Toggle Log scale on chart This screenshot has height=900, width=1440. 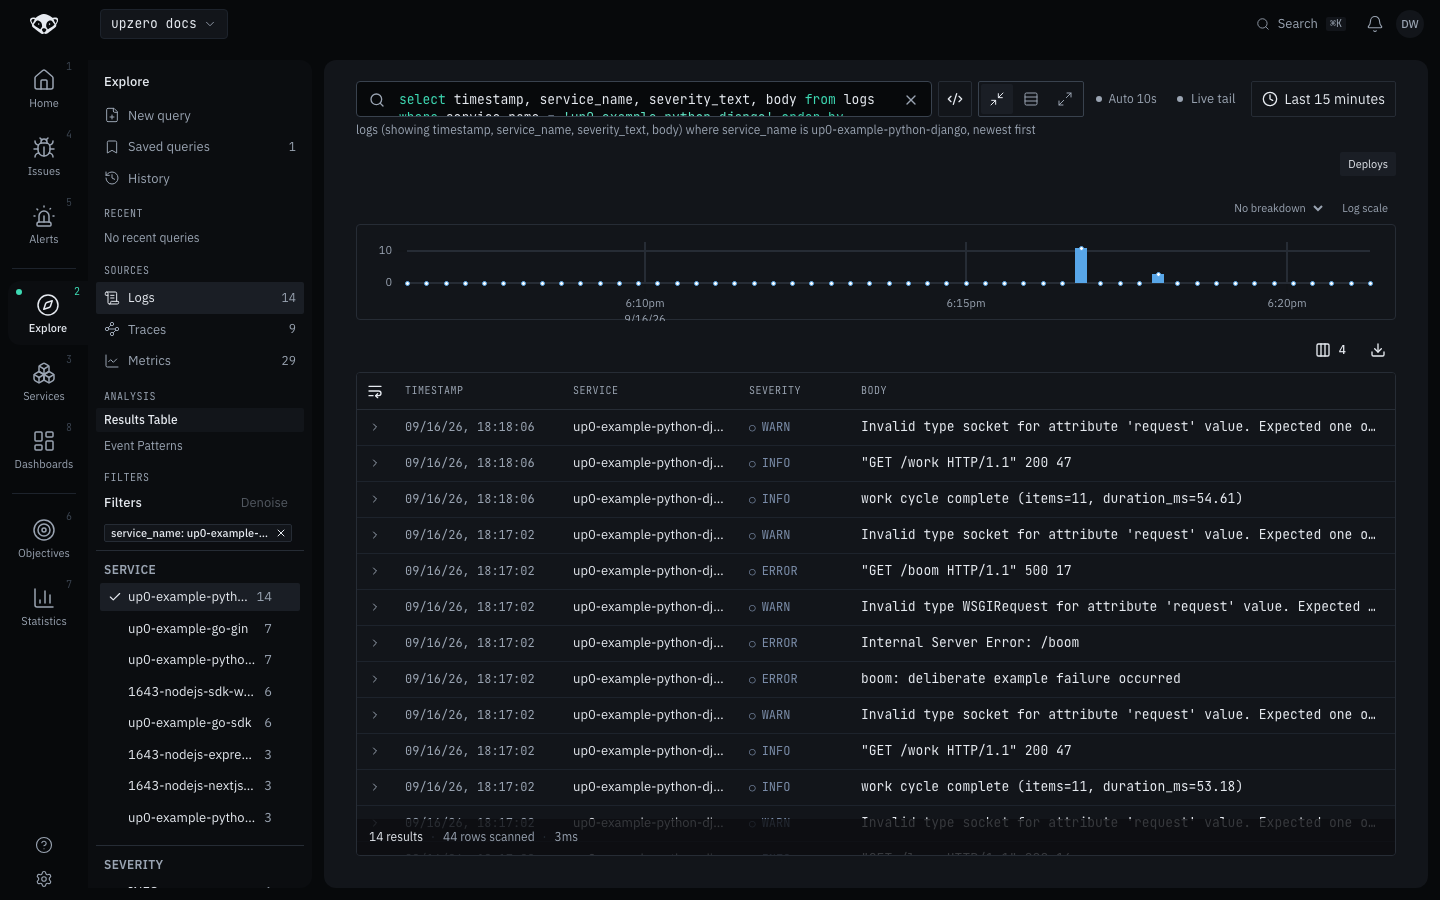[x=1364, y=208]
